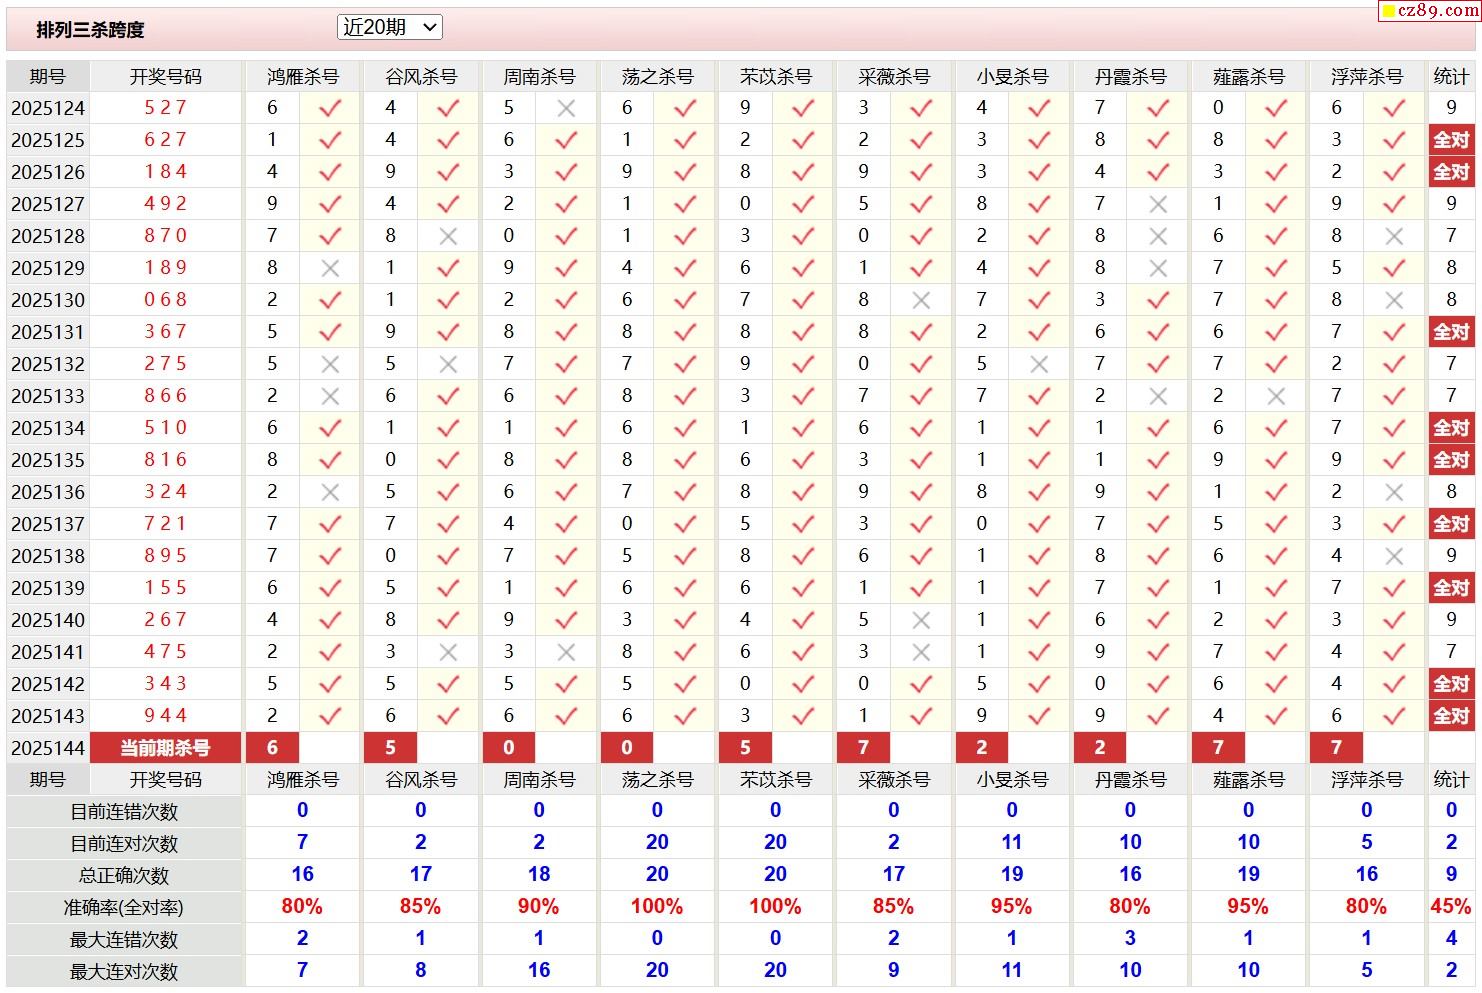Click the 目前连对次数 row label
This screenshot has width=1482, height=993.
[124, 844]
